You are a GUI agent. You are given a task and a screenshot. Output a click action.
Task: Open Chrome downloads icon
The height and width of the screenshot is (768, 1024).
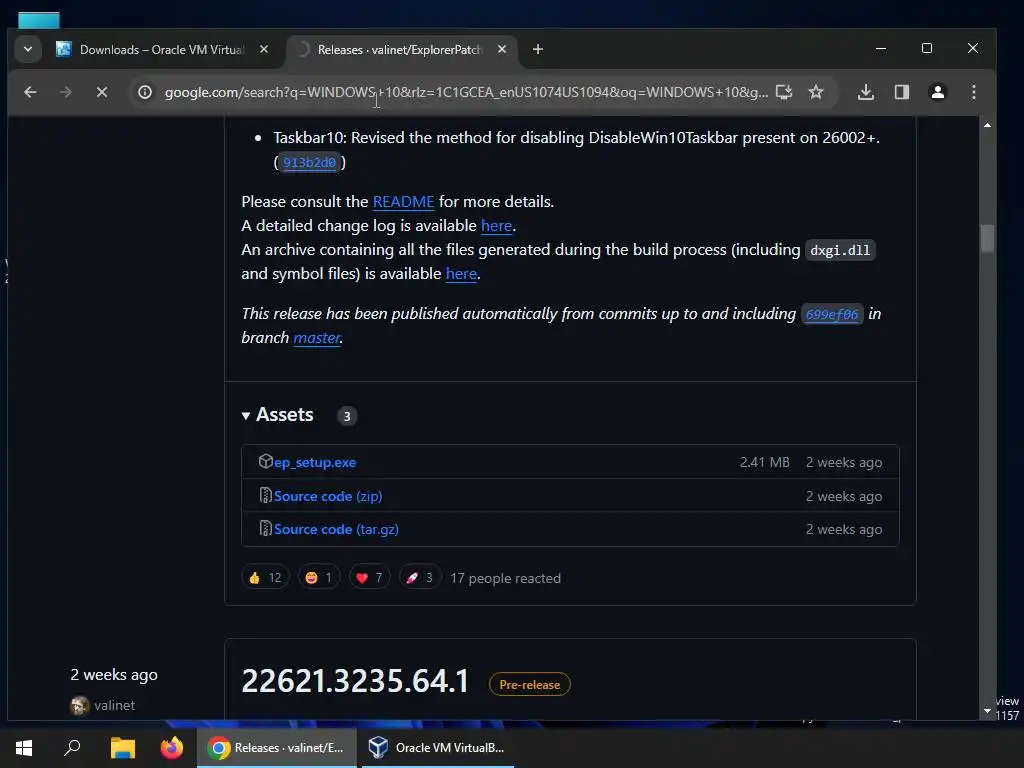coord(866,92)
